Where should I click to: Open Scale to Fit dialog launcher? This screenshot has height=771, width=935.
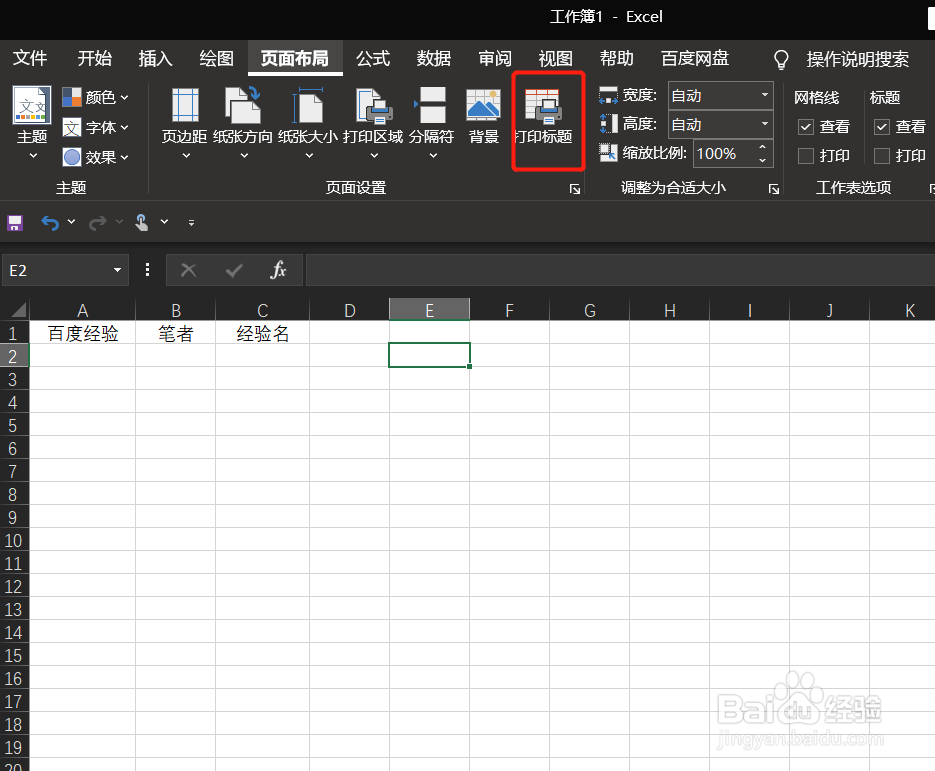pyautogui.click(x=774, y=189)
